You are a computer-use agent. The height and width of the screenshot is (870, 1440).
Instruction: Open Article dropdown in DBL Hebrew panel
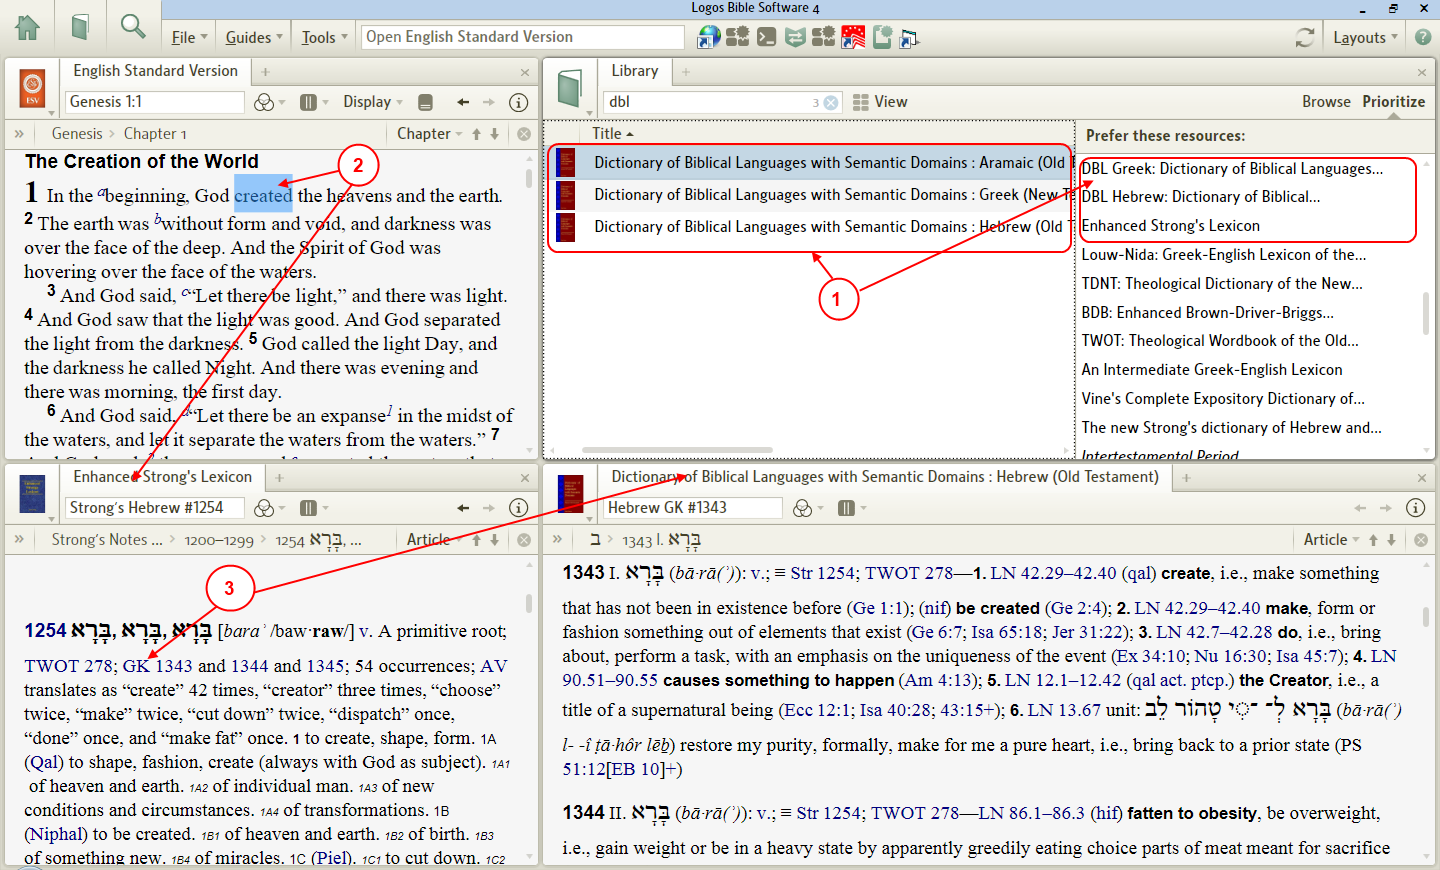[1331, 540]
